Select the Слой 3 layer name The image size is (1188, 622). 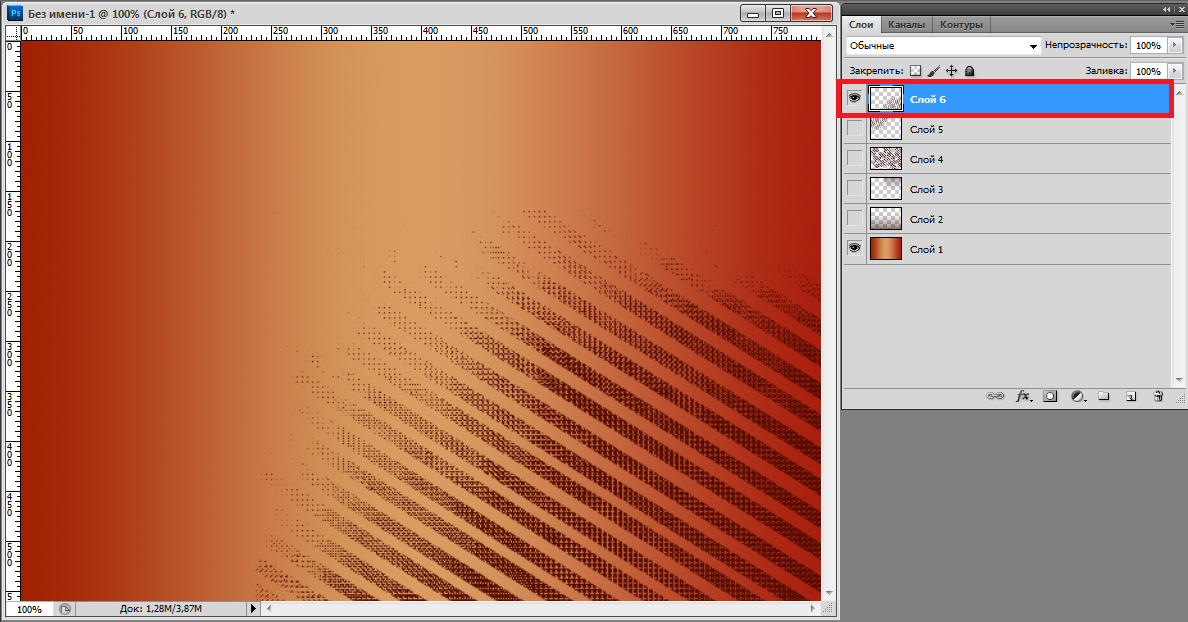(927, 189)
